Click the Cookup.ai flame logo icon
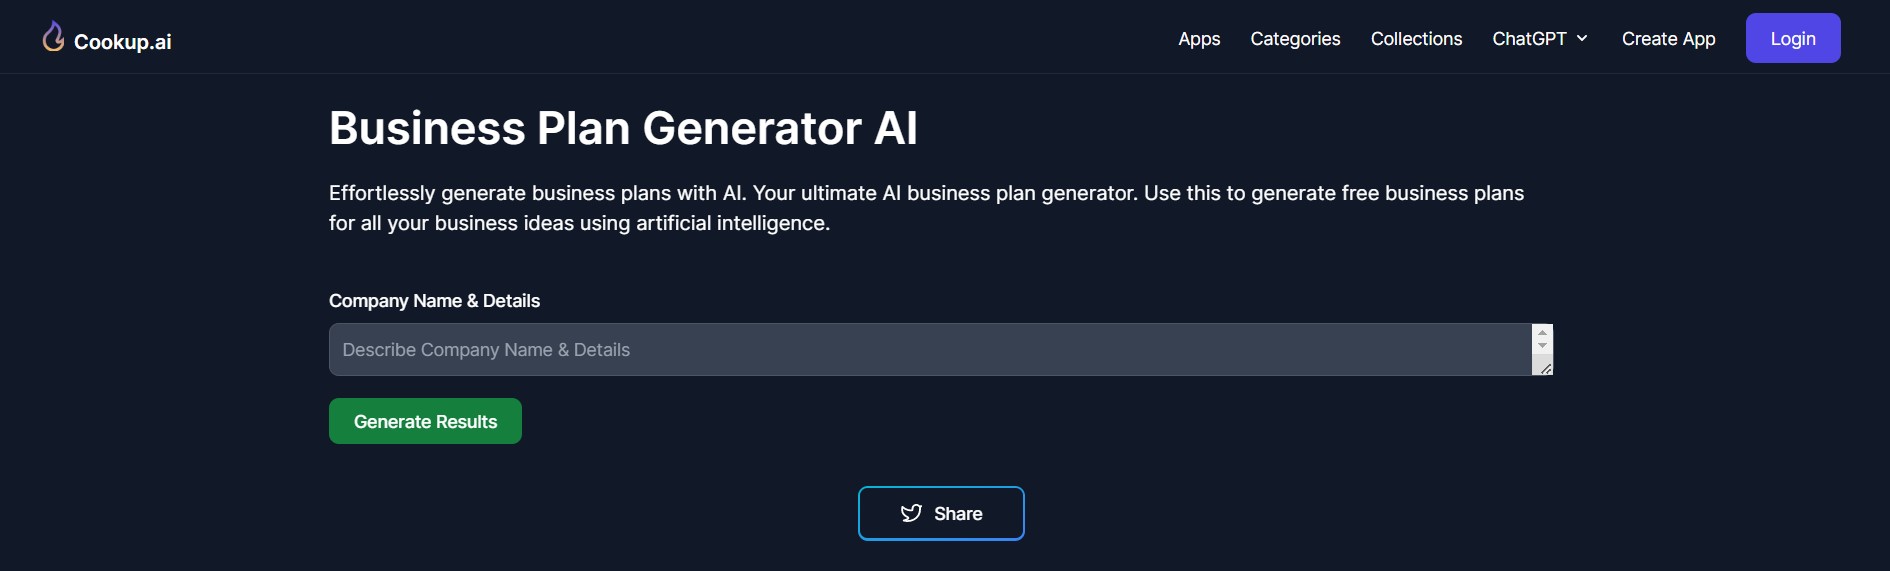This screenshot has height=571, width=1890. coord(53,37)
